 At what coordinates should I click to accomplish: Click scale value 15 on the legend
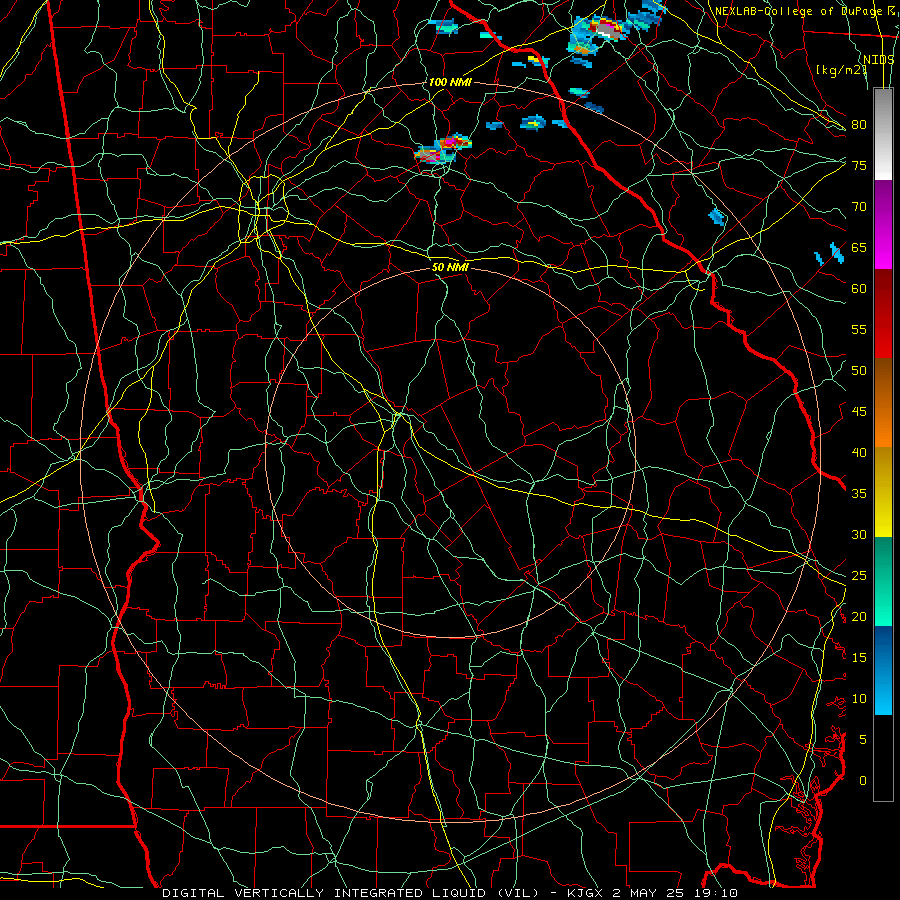(859, 658)
